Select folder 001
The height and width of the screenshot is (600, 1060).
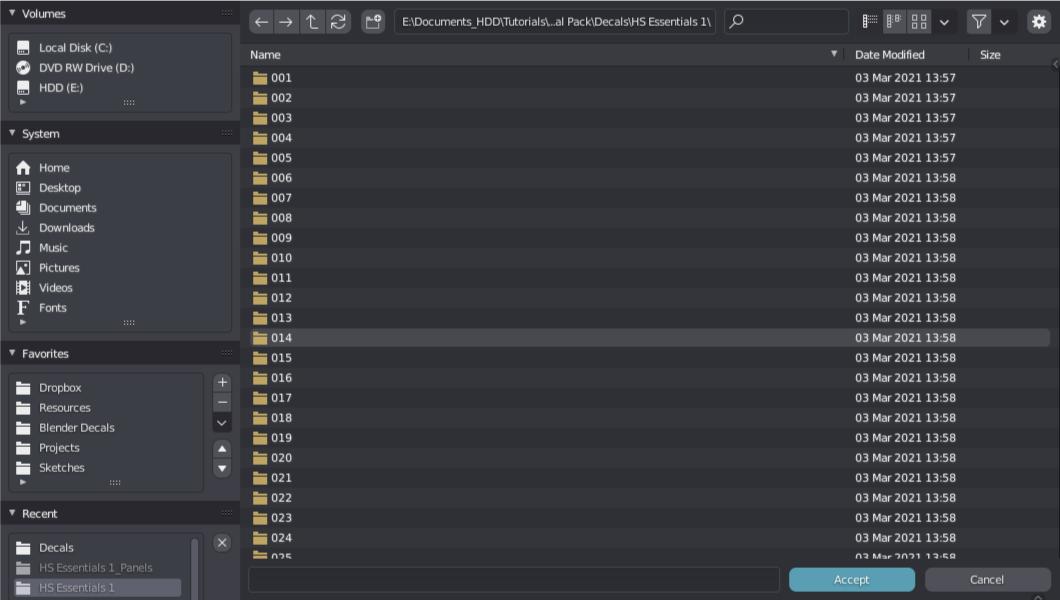click(648, 78)
